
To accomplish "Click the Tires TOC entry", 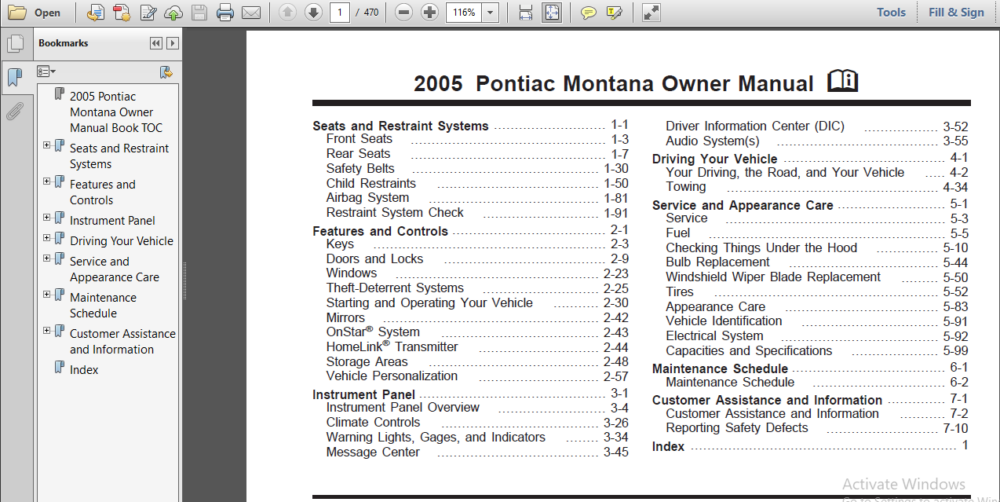I will tap(679, 292).
